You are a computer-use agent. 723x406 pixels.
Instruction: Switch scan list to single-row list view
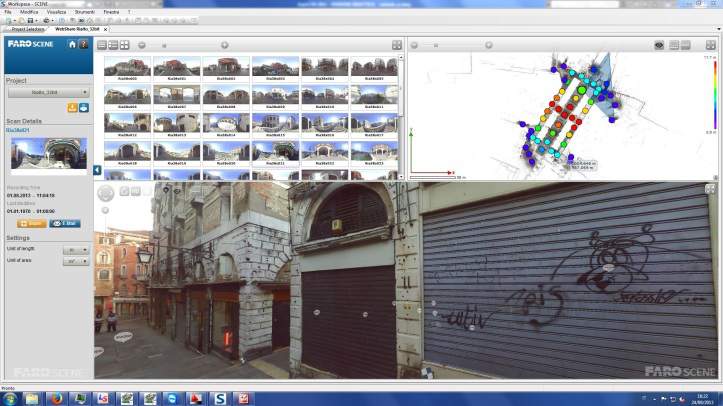[102, 45]
